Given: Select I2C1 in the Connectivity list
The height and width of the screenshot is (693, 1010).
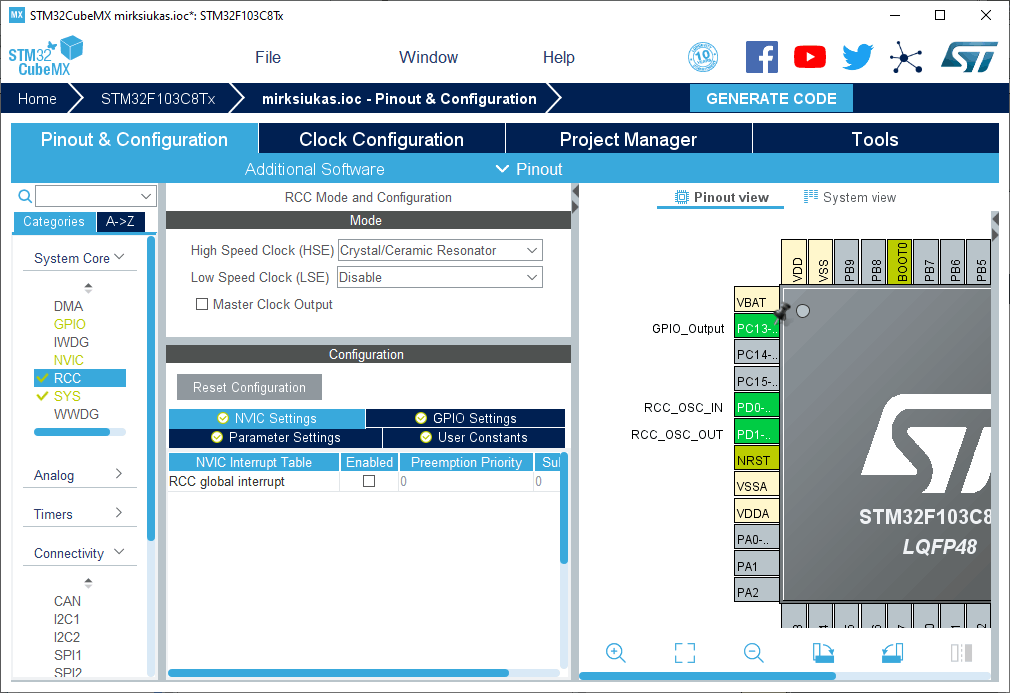Looking at the screenshot, I should [x=67, y=619].
